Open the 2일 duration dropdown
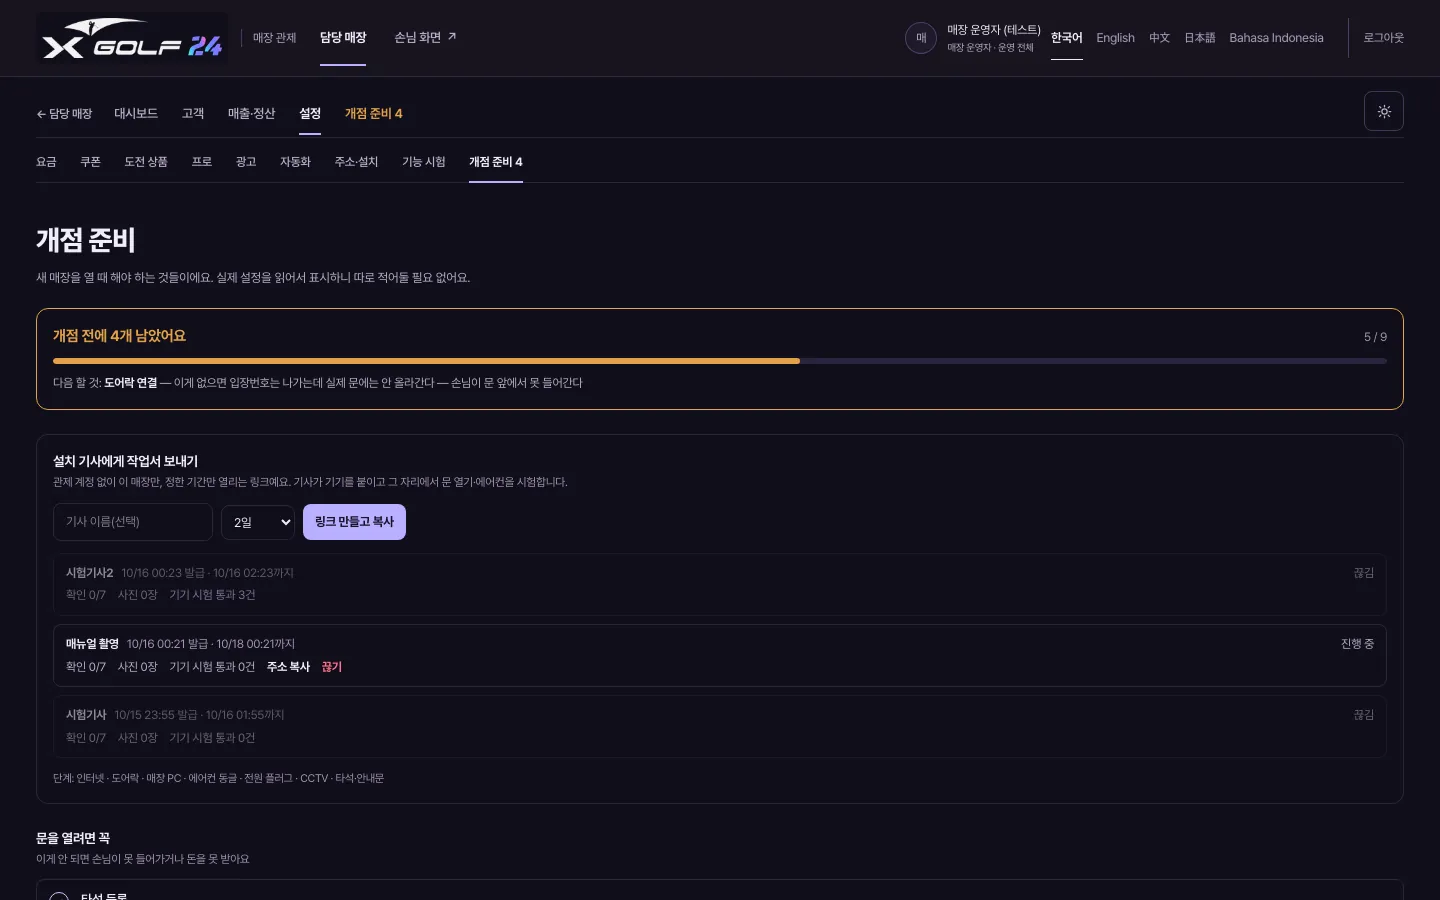This screenshot has height=900, width=1440. click(258, 522)
